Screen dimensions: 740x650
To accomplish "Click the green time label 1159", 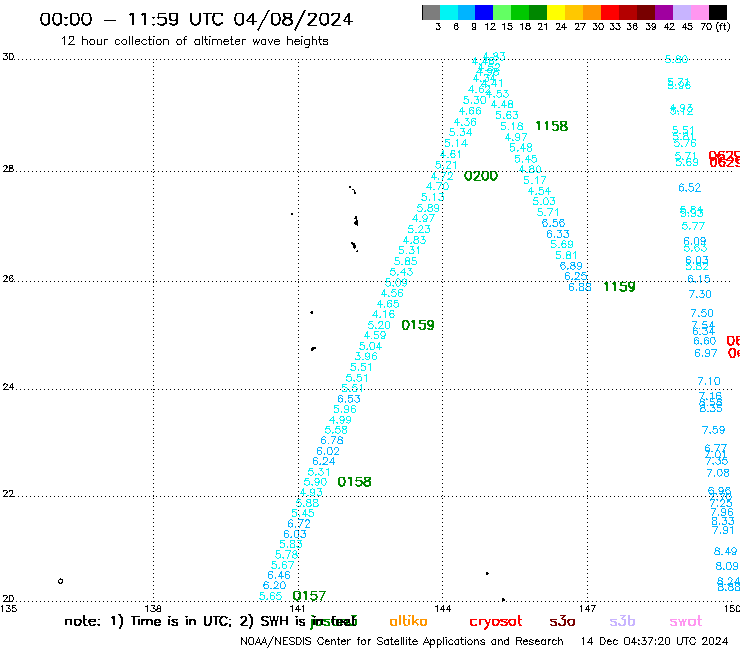I will [619, 287].
